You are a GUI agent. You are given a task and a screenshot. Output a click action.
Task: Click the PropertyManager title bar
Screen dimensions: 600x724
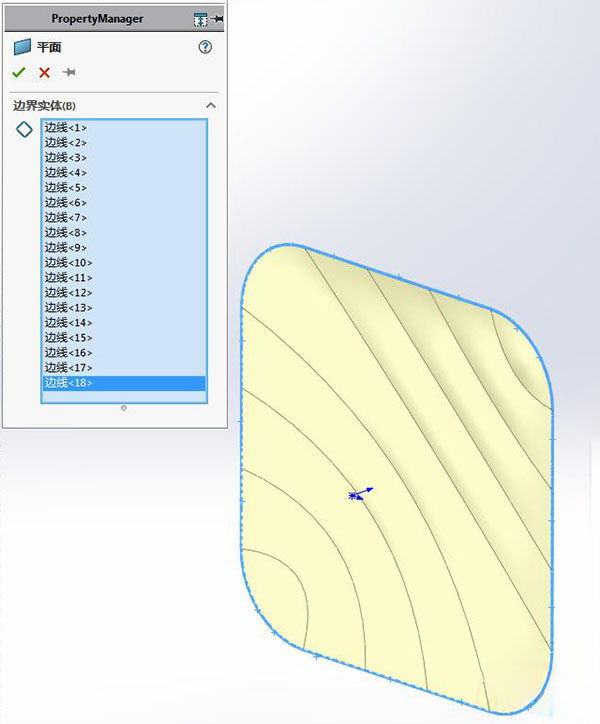(114, 19)
